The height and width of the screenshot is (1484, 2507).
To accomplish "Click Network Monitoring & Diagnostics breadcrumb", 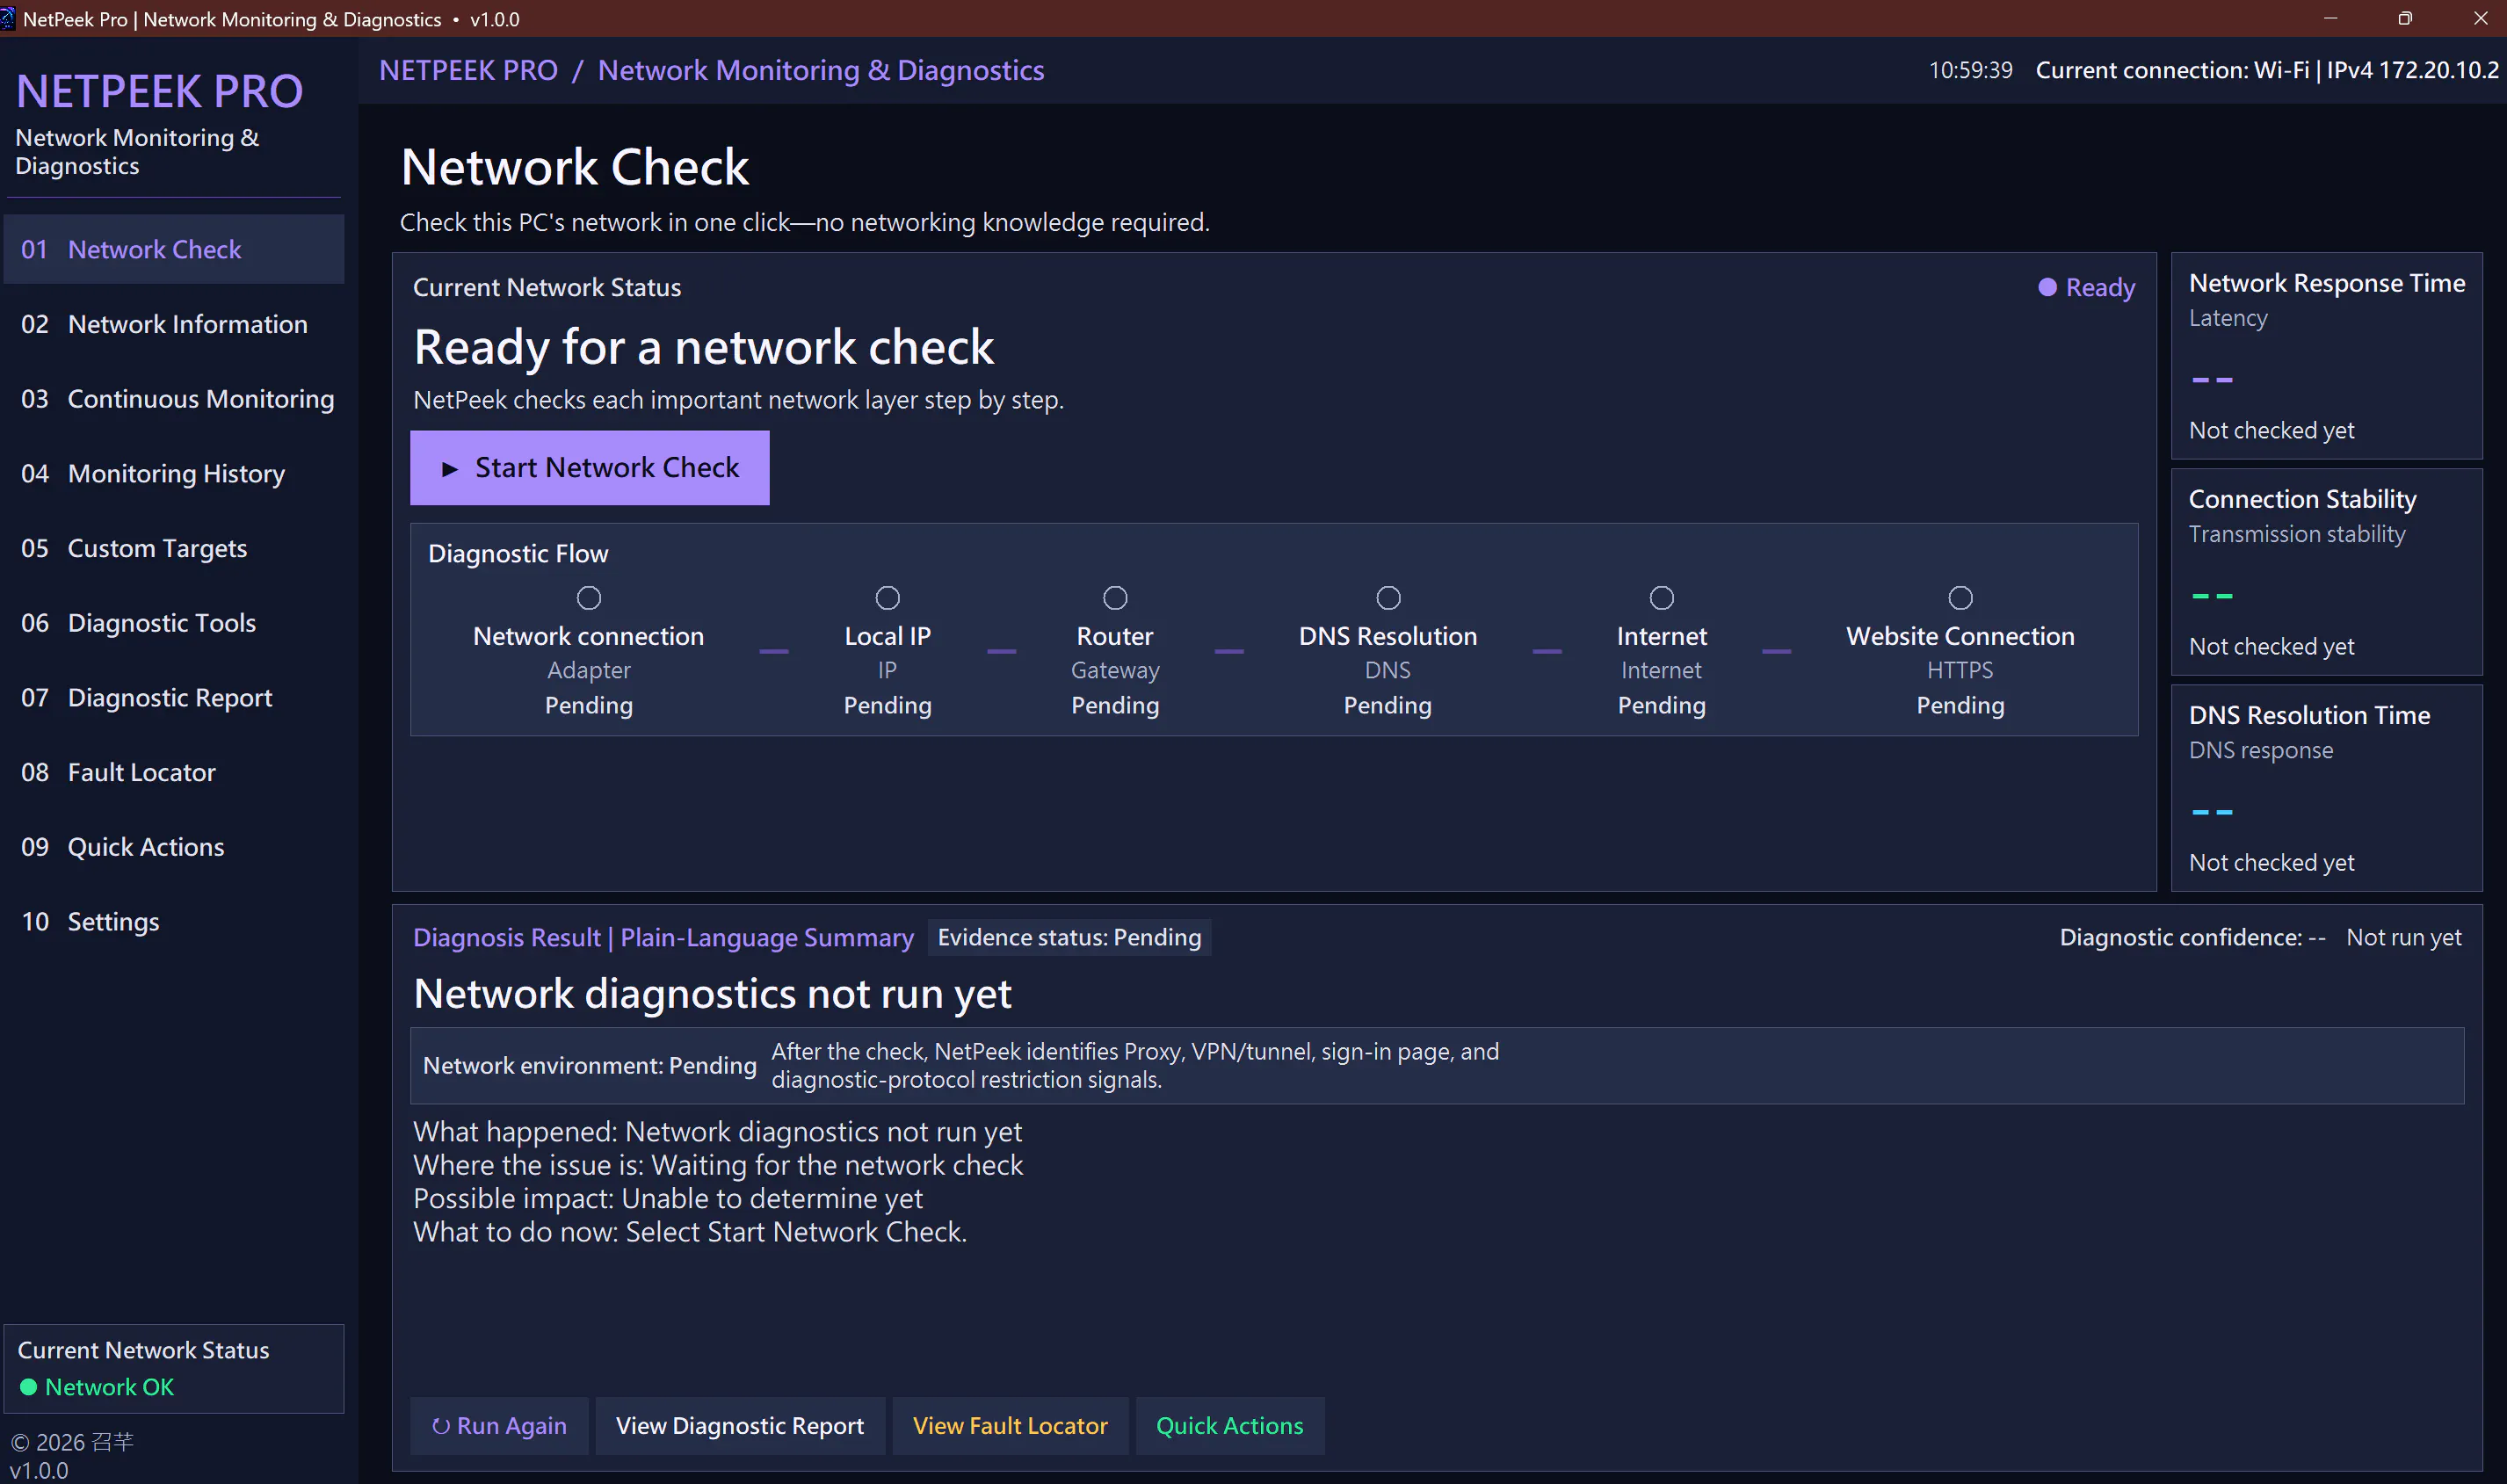I will coord(821,70).
